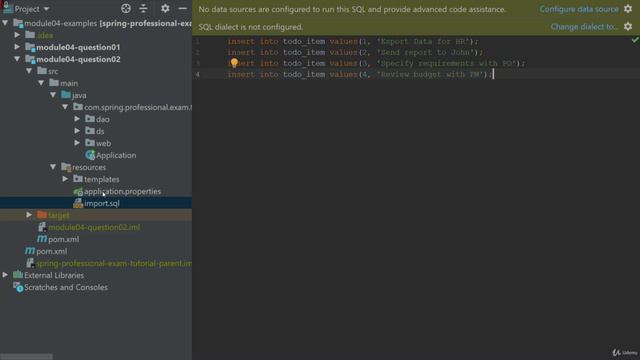This screenshot has height=360, width=640.
Task: Select pom.xml inside module04-question02
Action: tap(63, 240)
